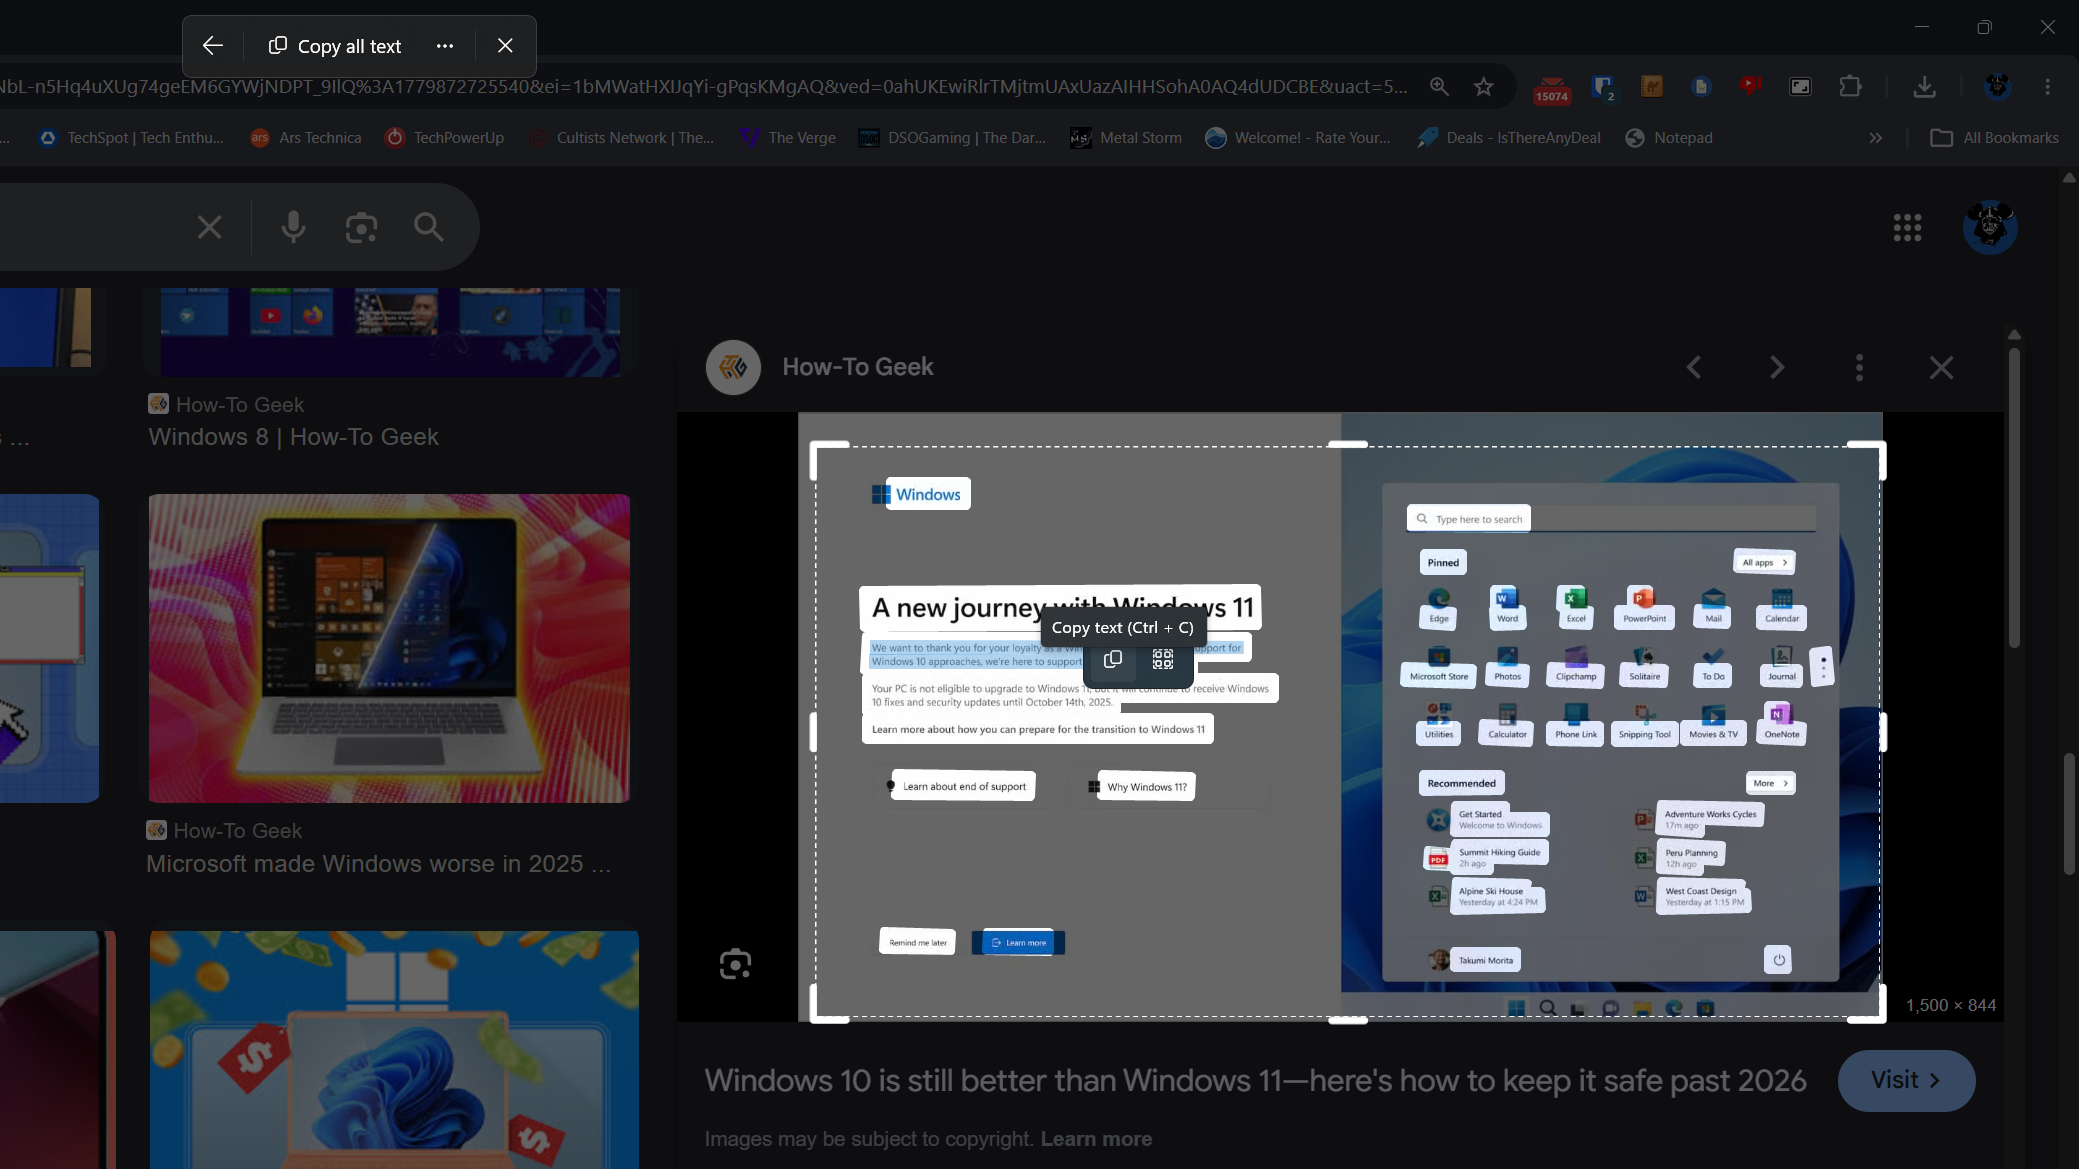Open the Google apps grid
2079x1169 pixels.
click(1907, 227)
